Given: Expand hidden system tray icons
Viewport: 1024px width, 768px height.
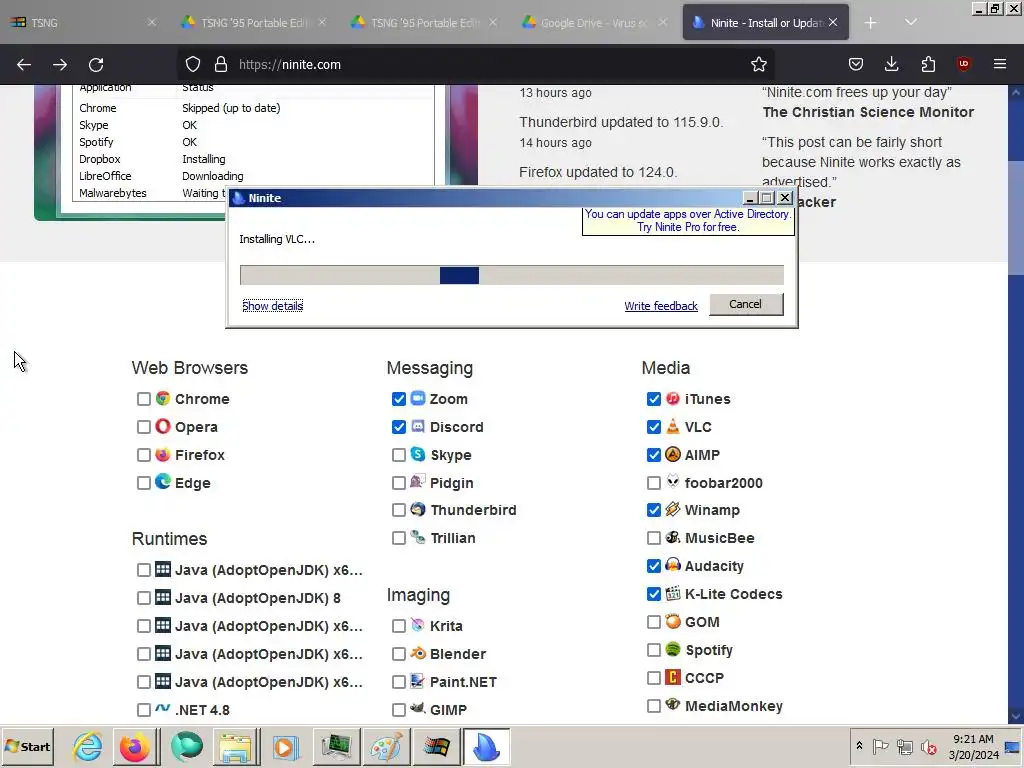Looking at the screenshot, I should pyautogui.click(x=859, y=746).
